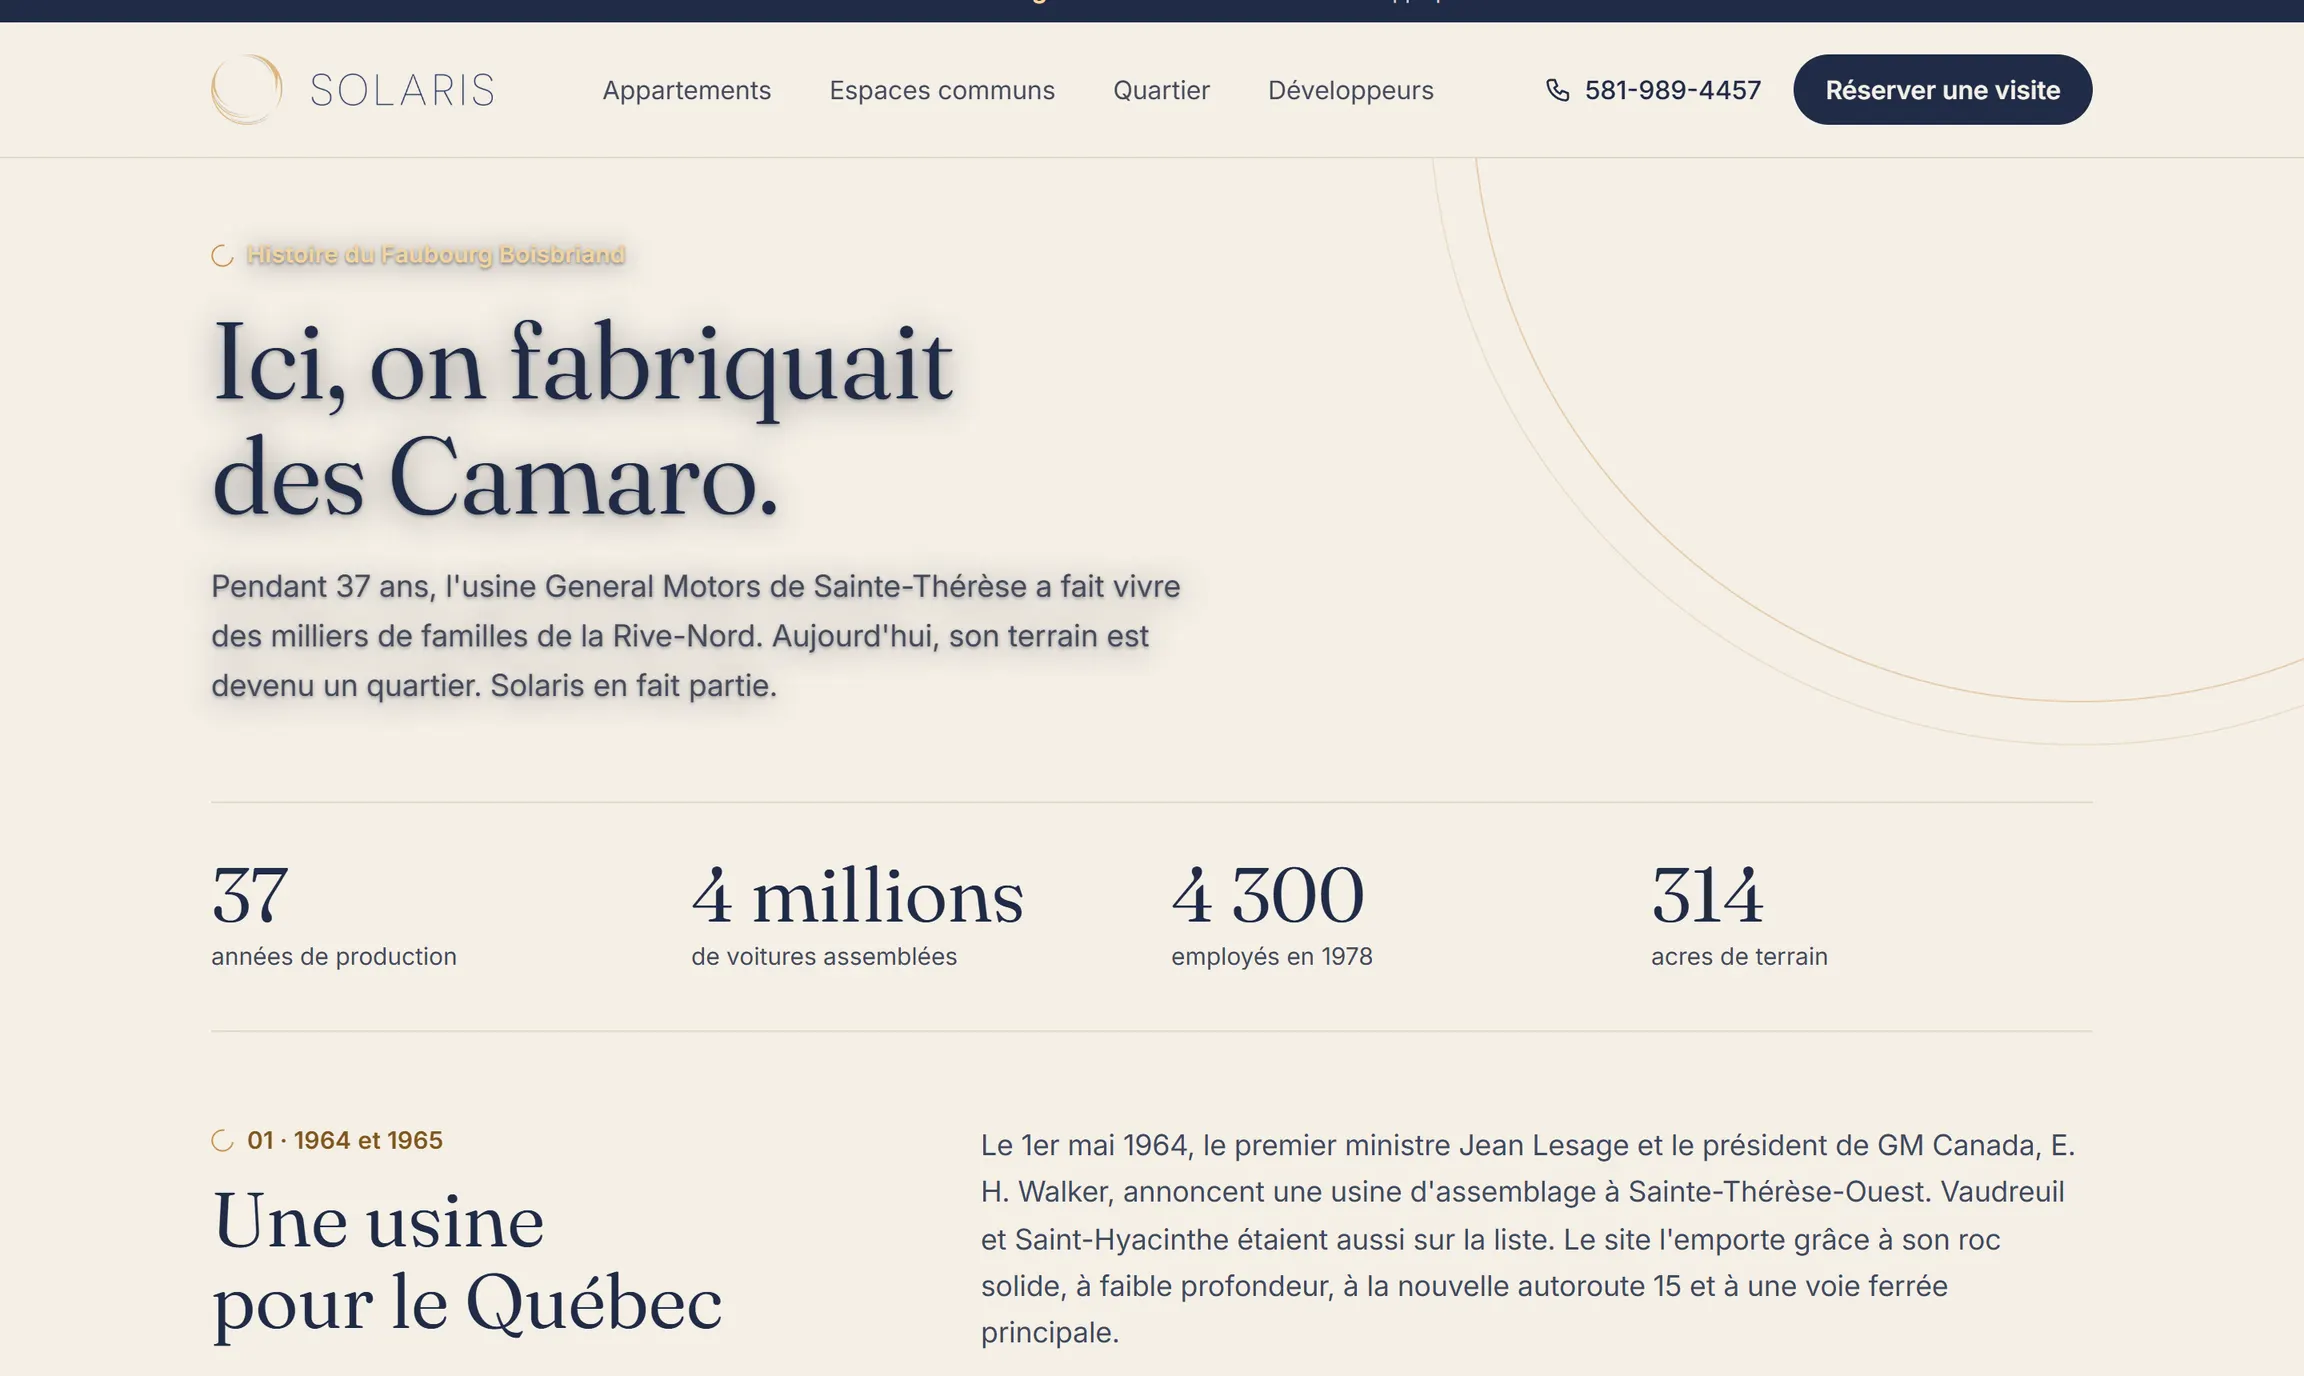Click the 4 millions figure
This screenshot has width=2304, height=1376.
click(x=857, y=895)
